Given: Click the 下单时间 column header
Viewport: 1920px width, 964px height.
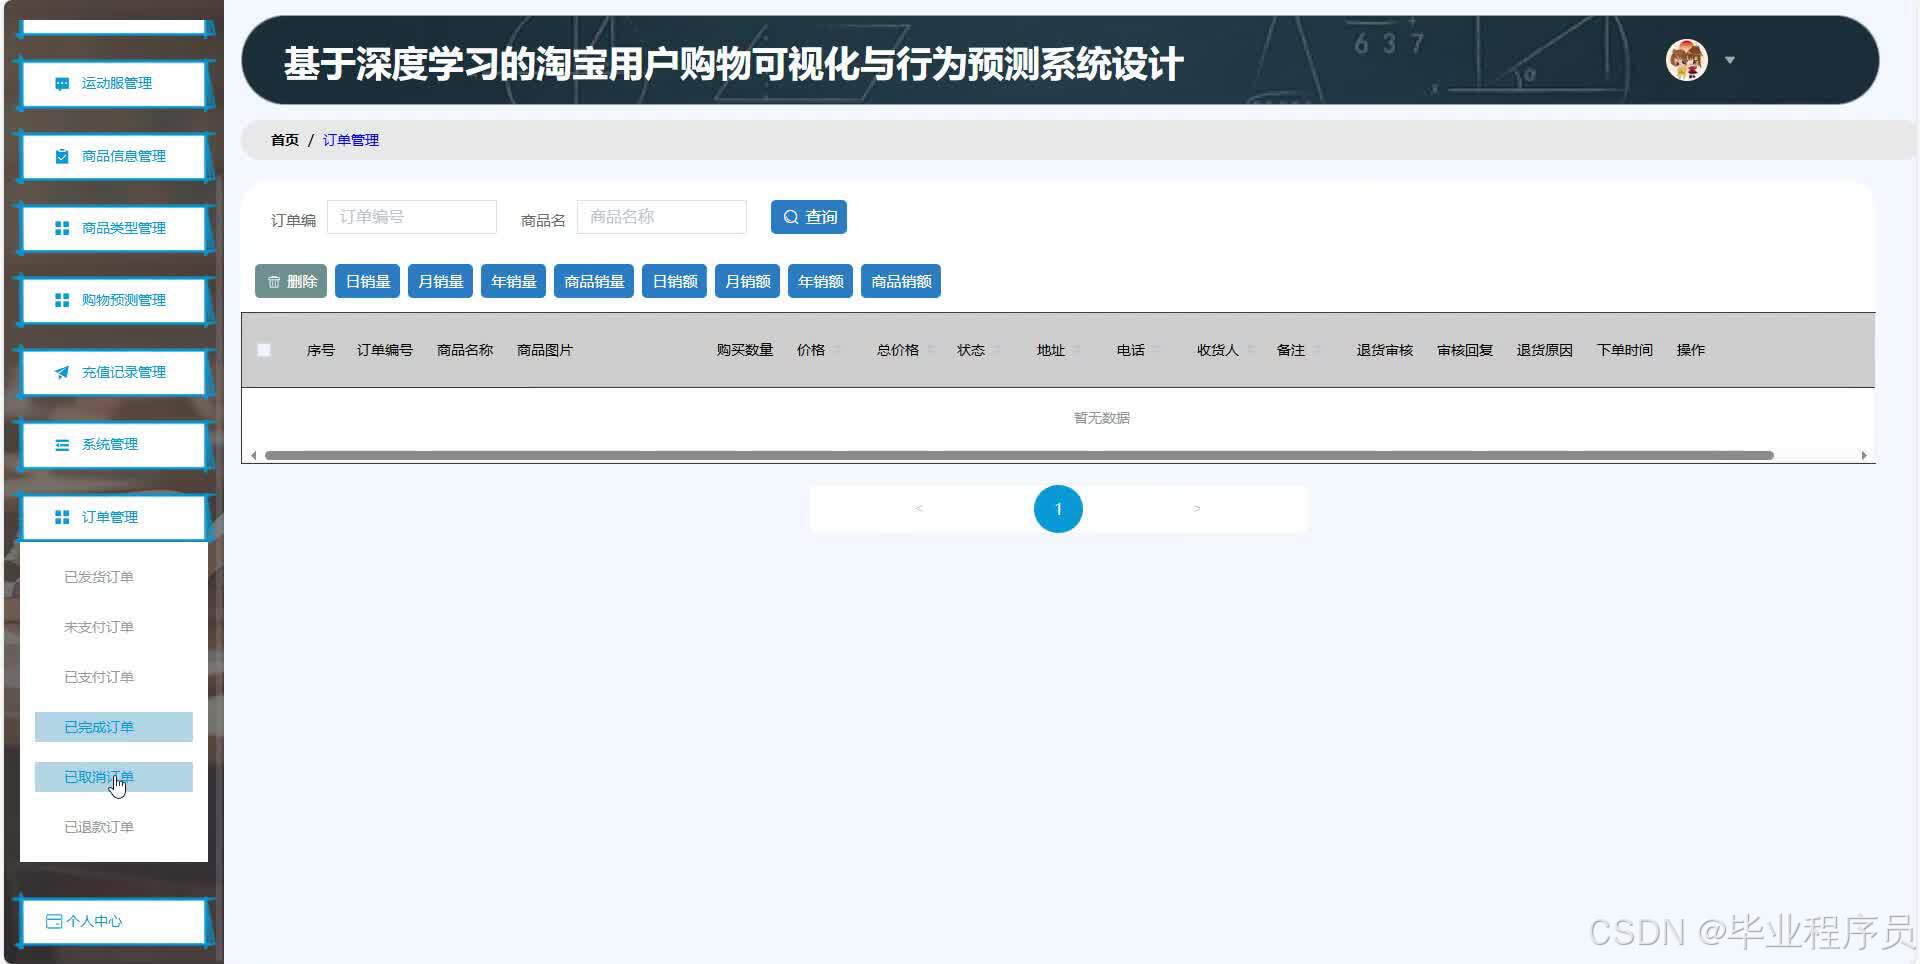Looking at the screenshot, I should pyautogui.click(x=1625, y=350).
